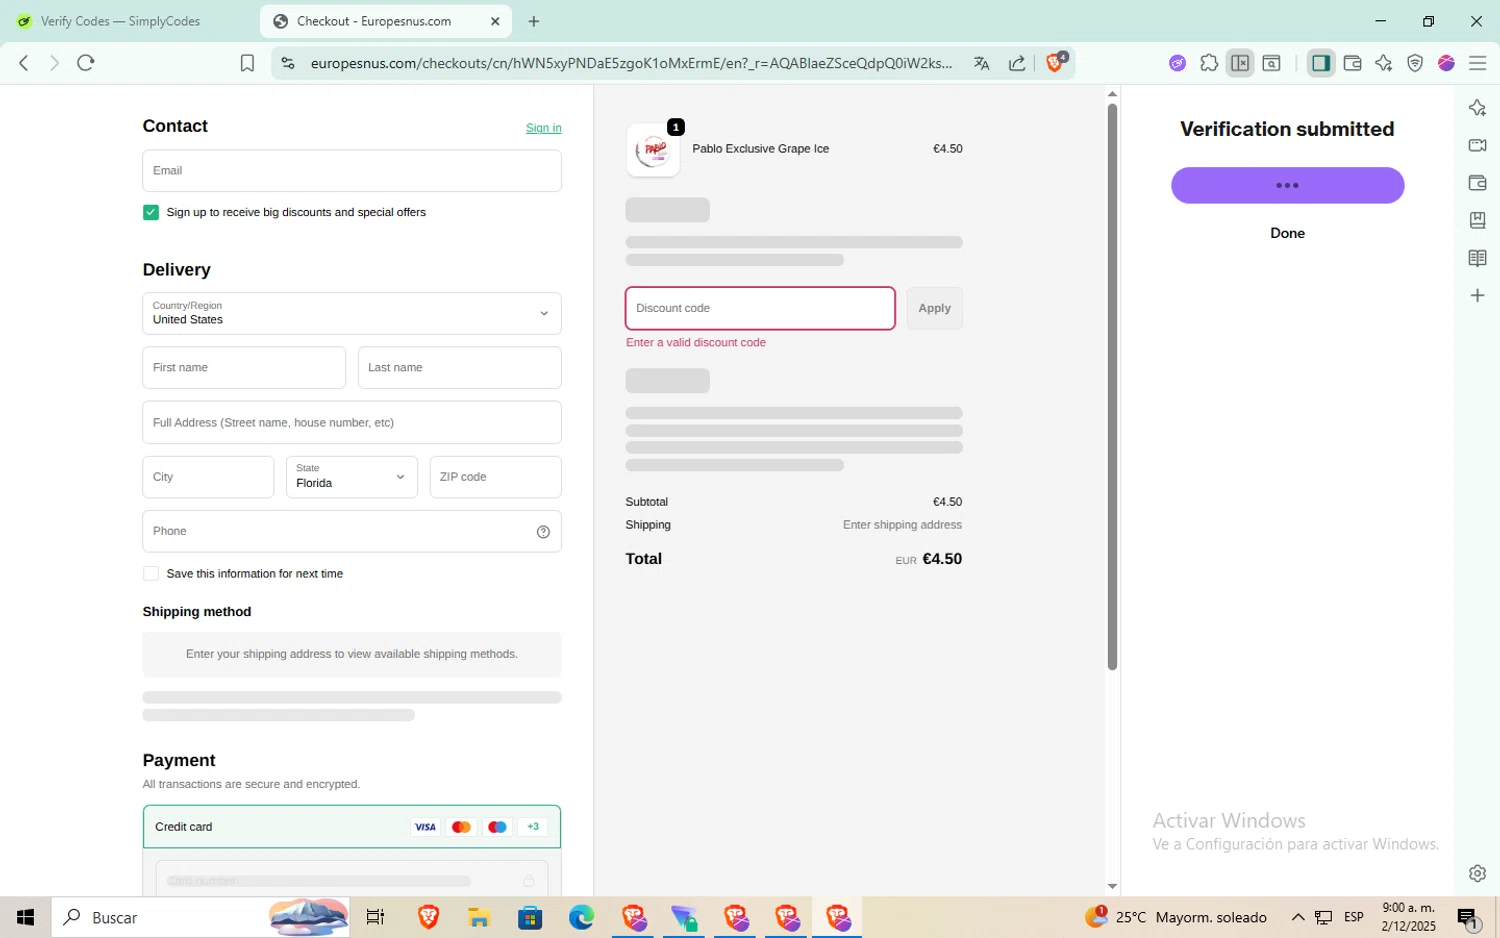Click the Sign in link
This screenshot has width=1500, height=938.
coord(544,128)
